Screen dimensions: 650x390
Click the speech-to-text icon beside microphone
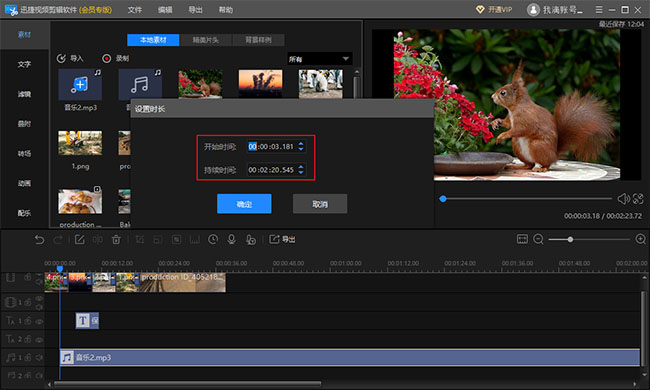(250, 240)
